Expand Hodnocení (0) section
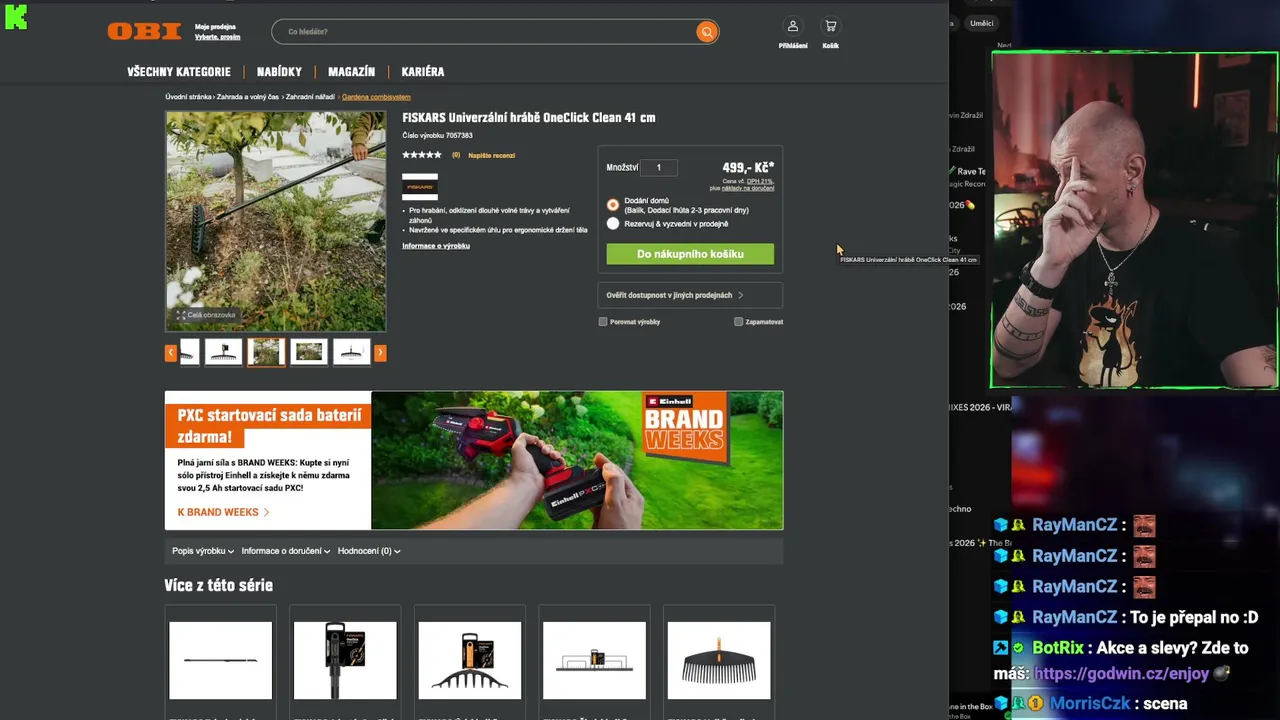The width and height of the screenshot is (1280, 720). pos(369,551)
